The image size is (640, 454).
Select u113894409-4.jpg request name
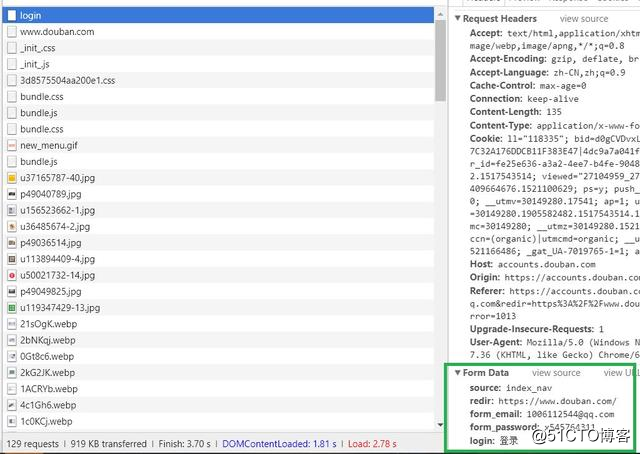click(58, 259)
